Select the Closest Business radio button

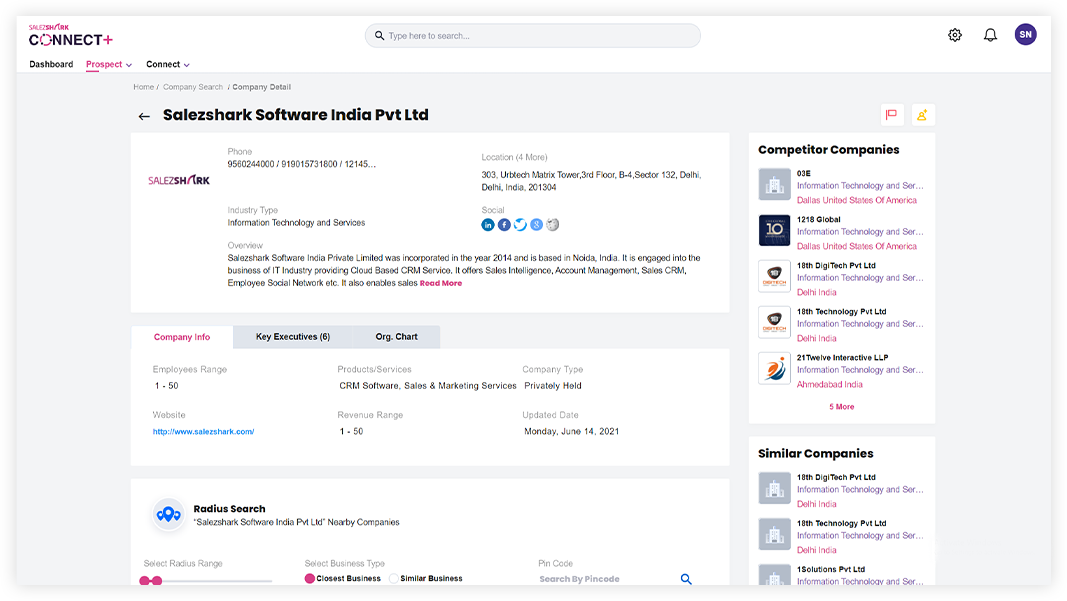point(310,579)
